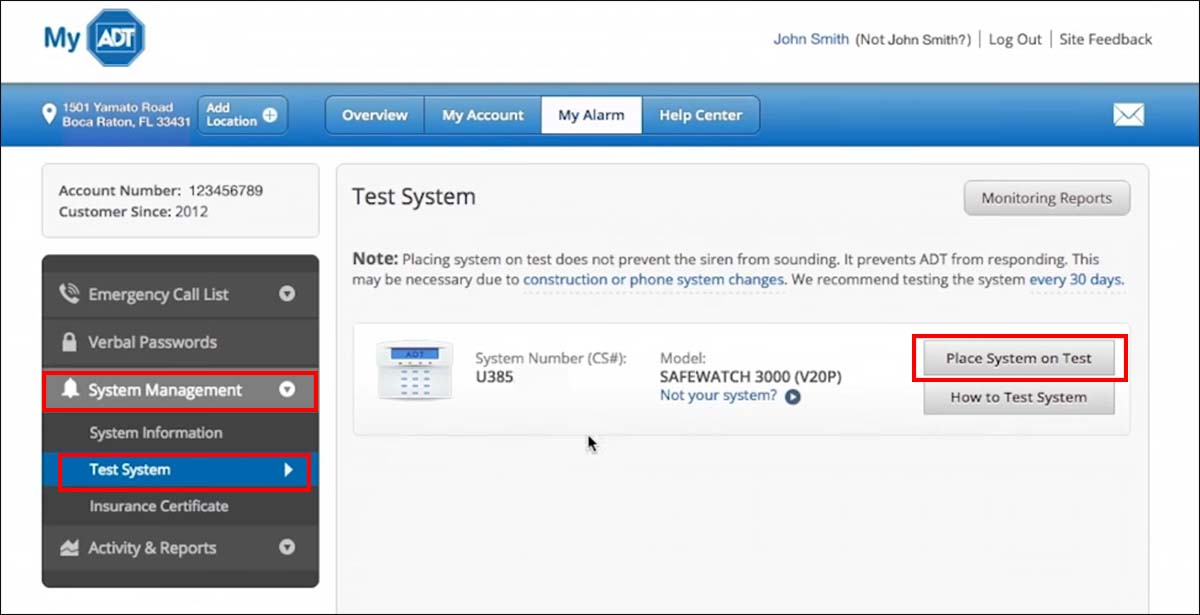Click the Add Location plus icon
The width and height of the screenshot is (1200, 615).
coord(270,115)
